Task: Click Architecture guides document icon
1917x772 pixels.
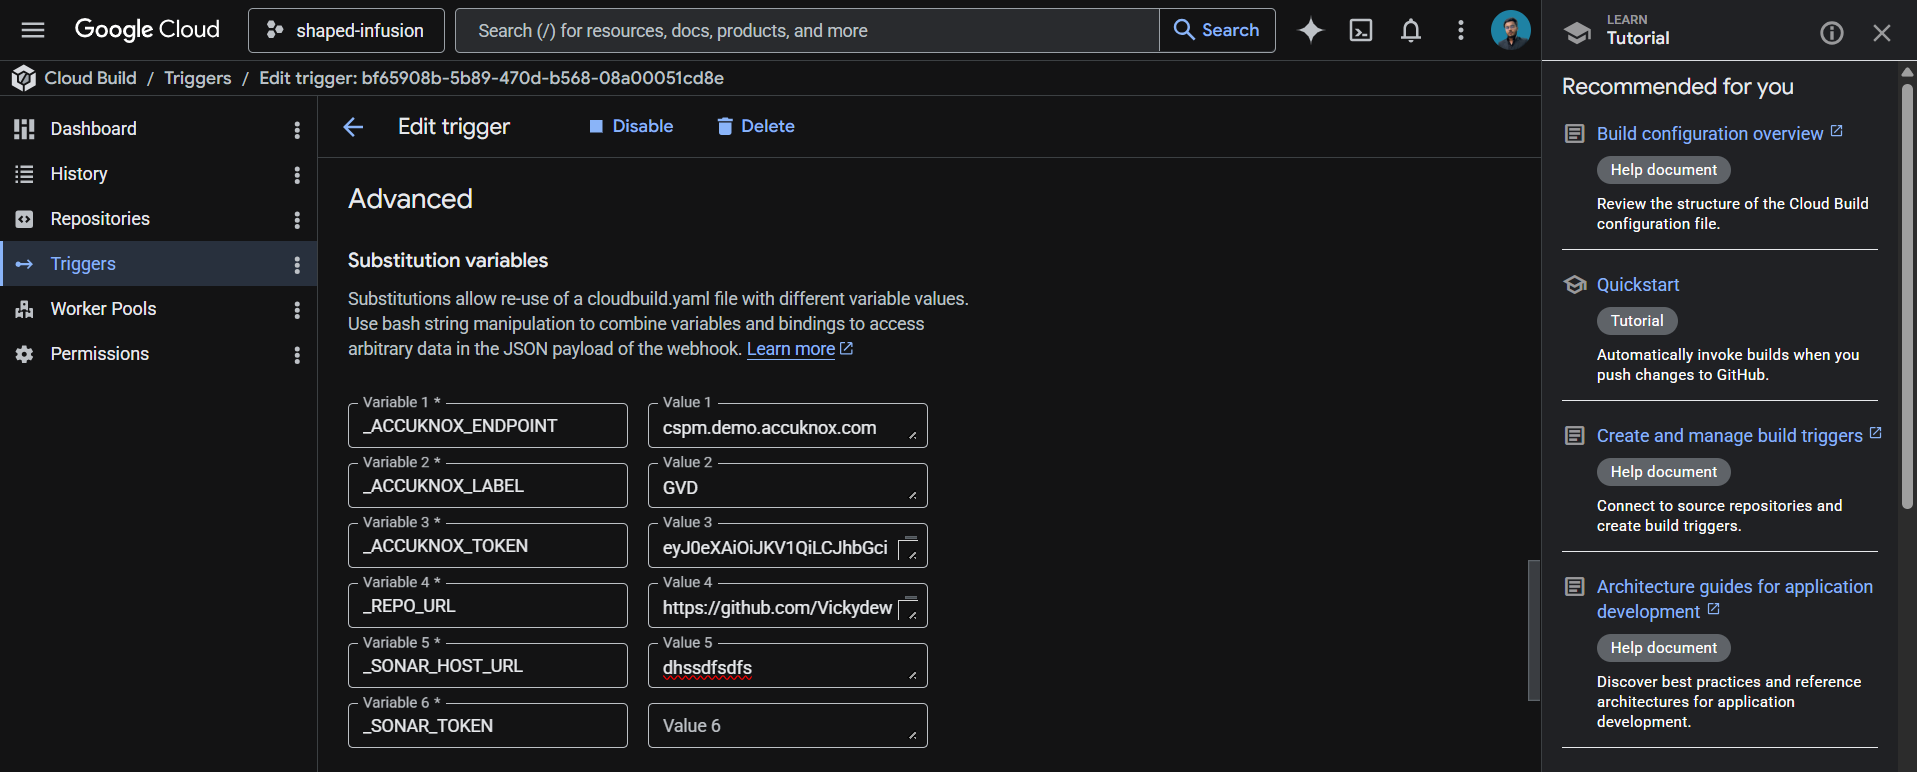Action: (x=1575, y=587)
